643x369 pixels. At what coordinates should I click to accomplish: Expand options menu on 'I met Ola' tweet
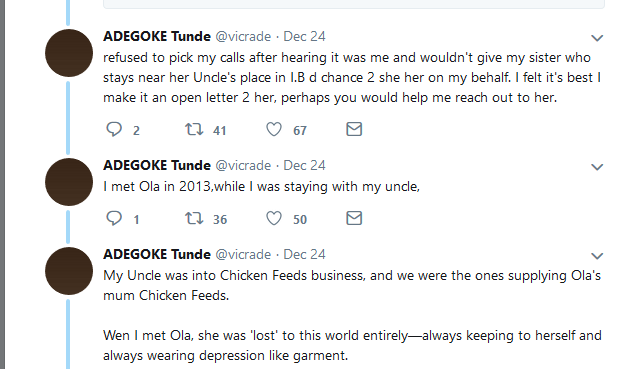597,167
